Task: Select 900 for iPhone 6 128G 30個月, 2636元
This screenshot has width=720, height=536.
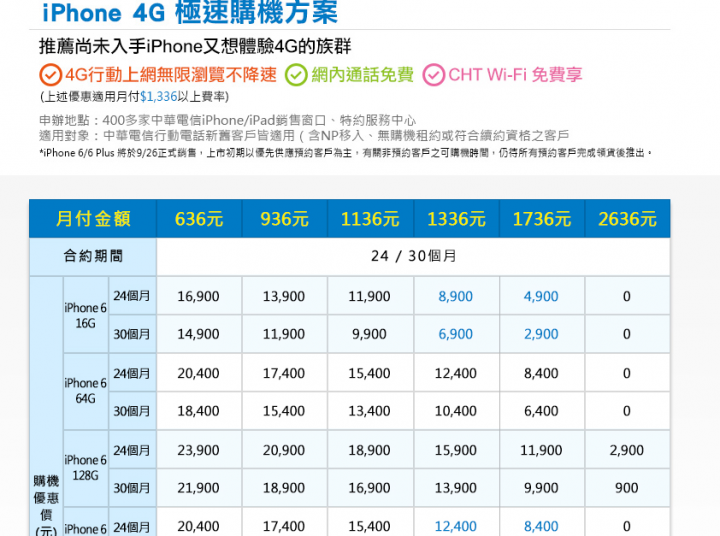Action: 627,488
